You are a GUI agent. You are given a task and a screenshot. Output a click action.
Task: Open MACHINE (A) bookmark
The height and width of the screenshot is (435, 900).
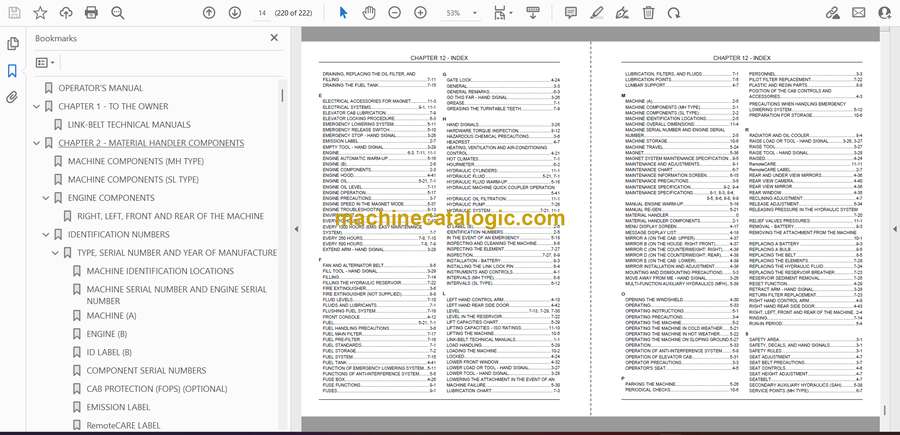pyautogui.click(x=111, y=316)
